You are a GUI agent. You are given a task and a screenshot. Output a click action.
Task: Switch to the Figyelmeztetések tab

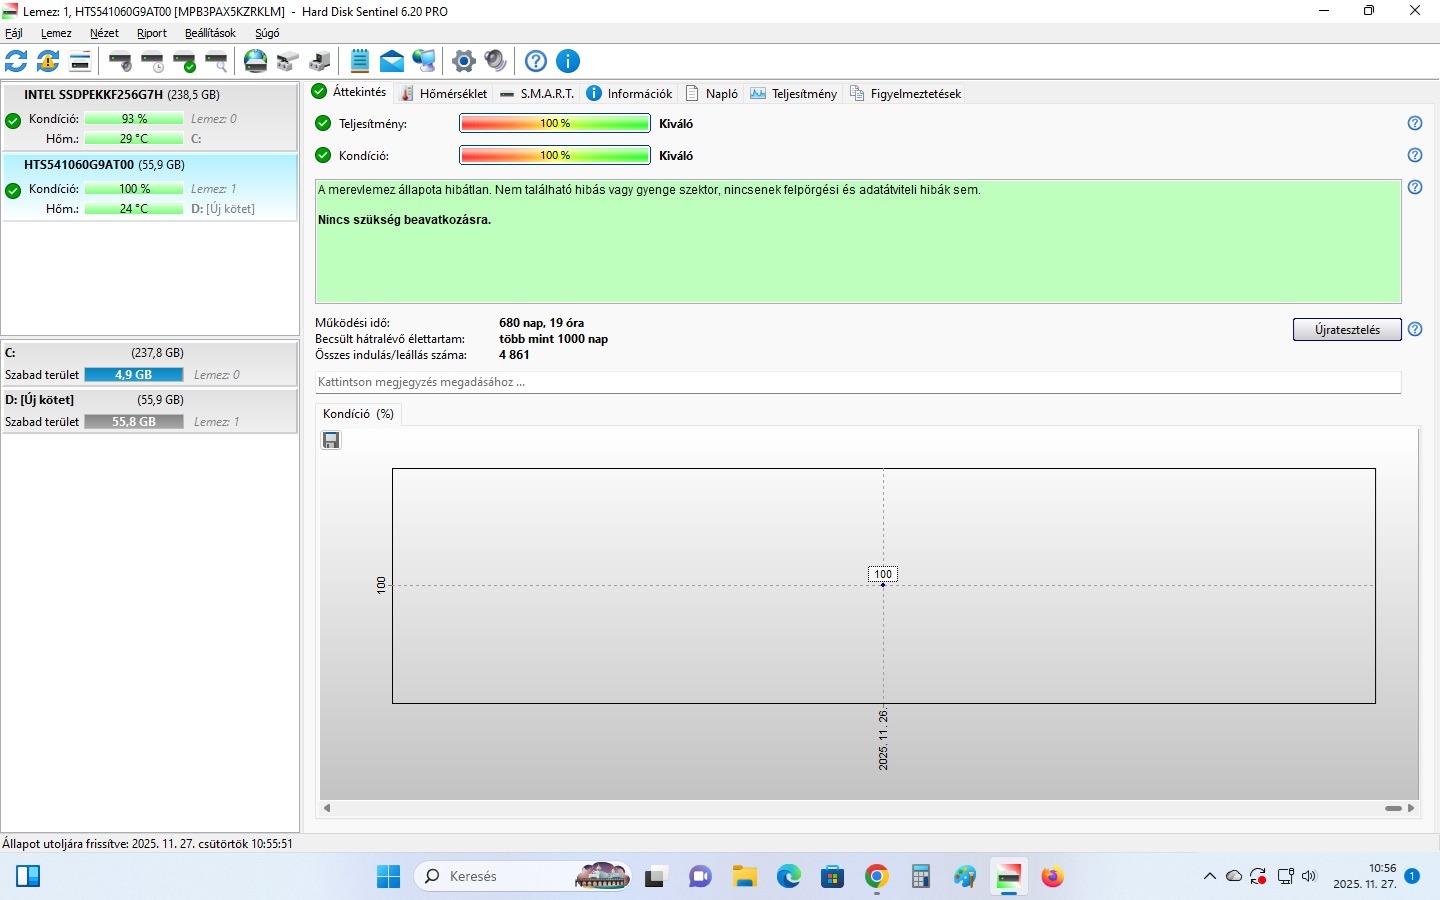(906, 93)
